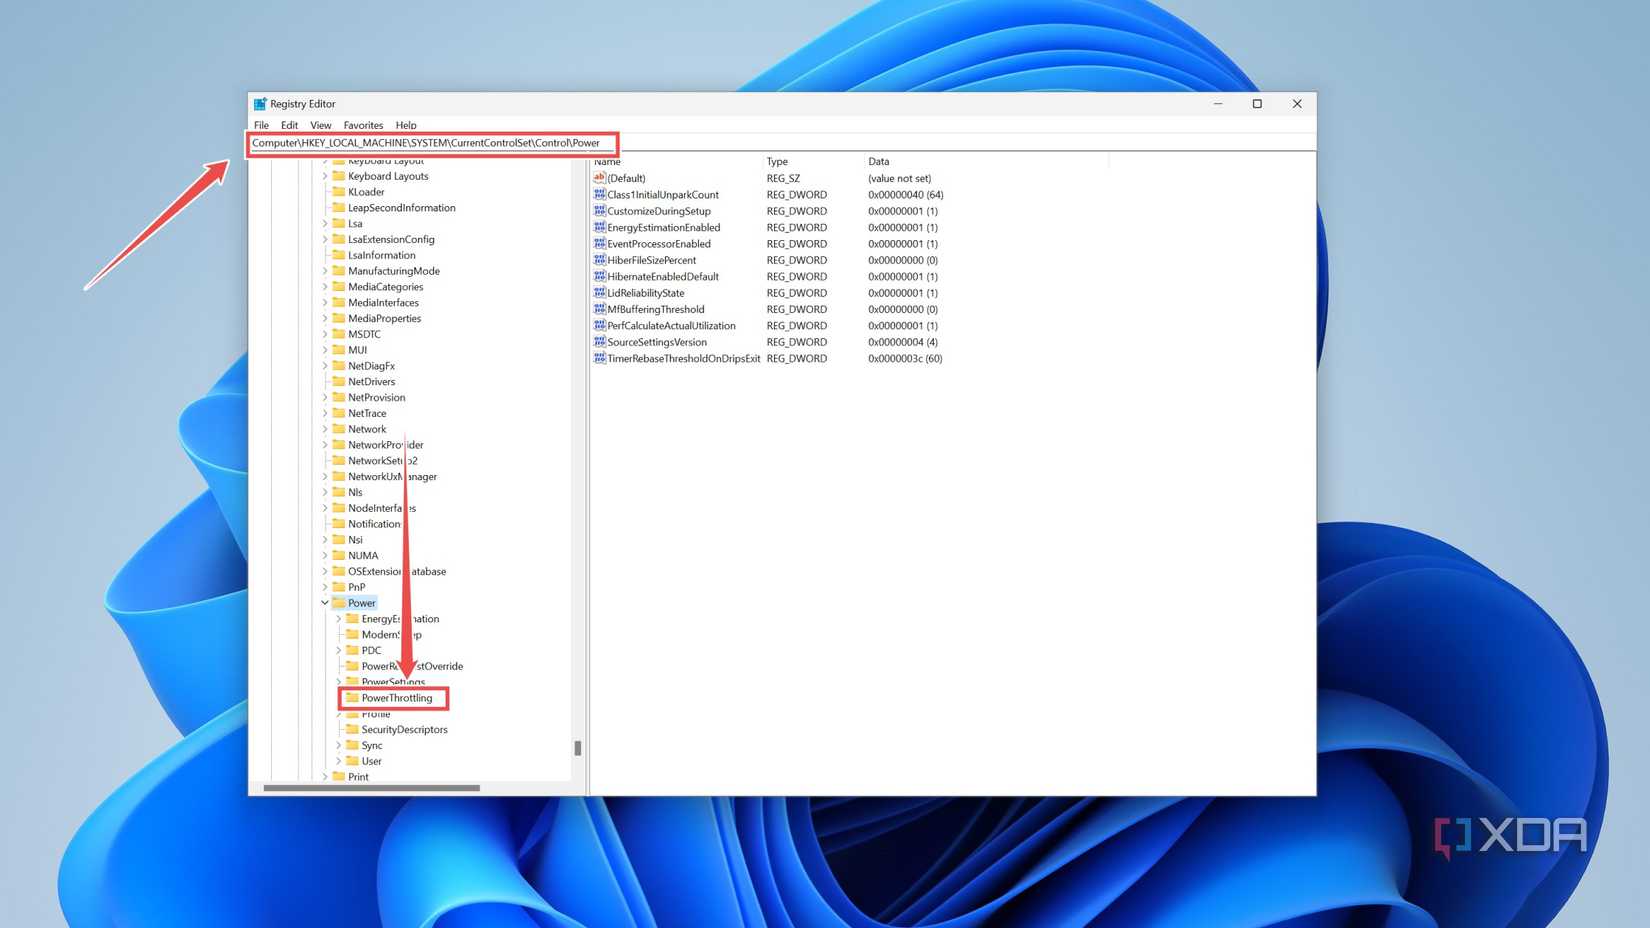
Task: Expand the PDC subkey under Power
Action: [338, 651]
